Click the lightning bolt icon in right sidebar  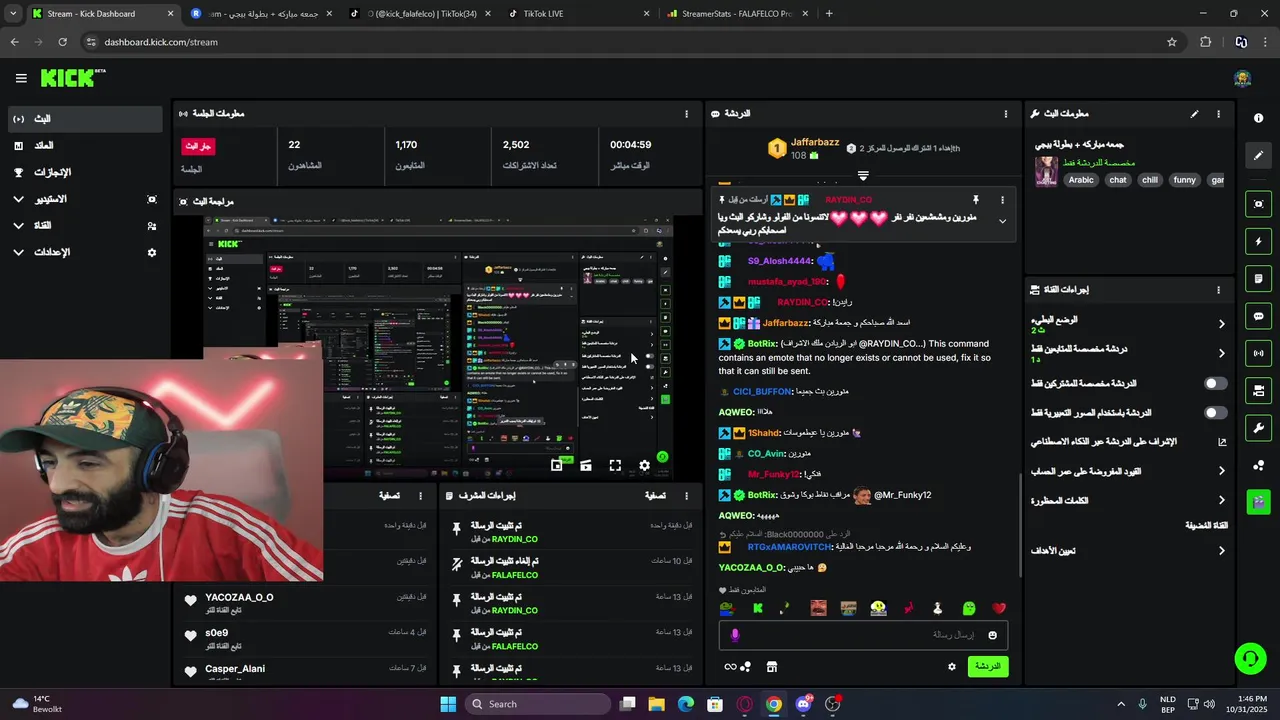tap(1258, 241)
